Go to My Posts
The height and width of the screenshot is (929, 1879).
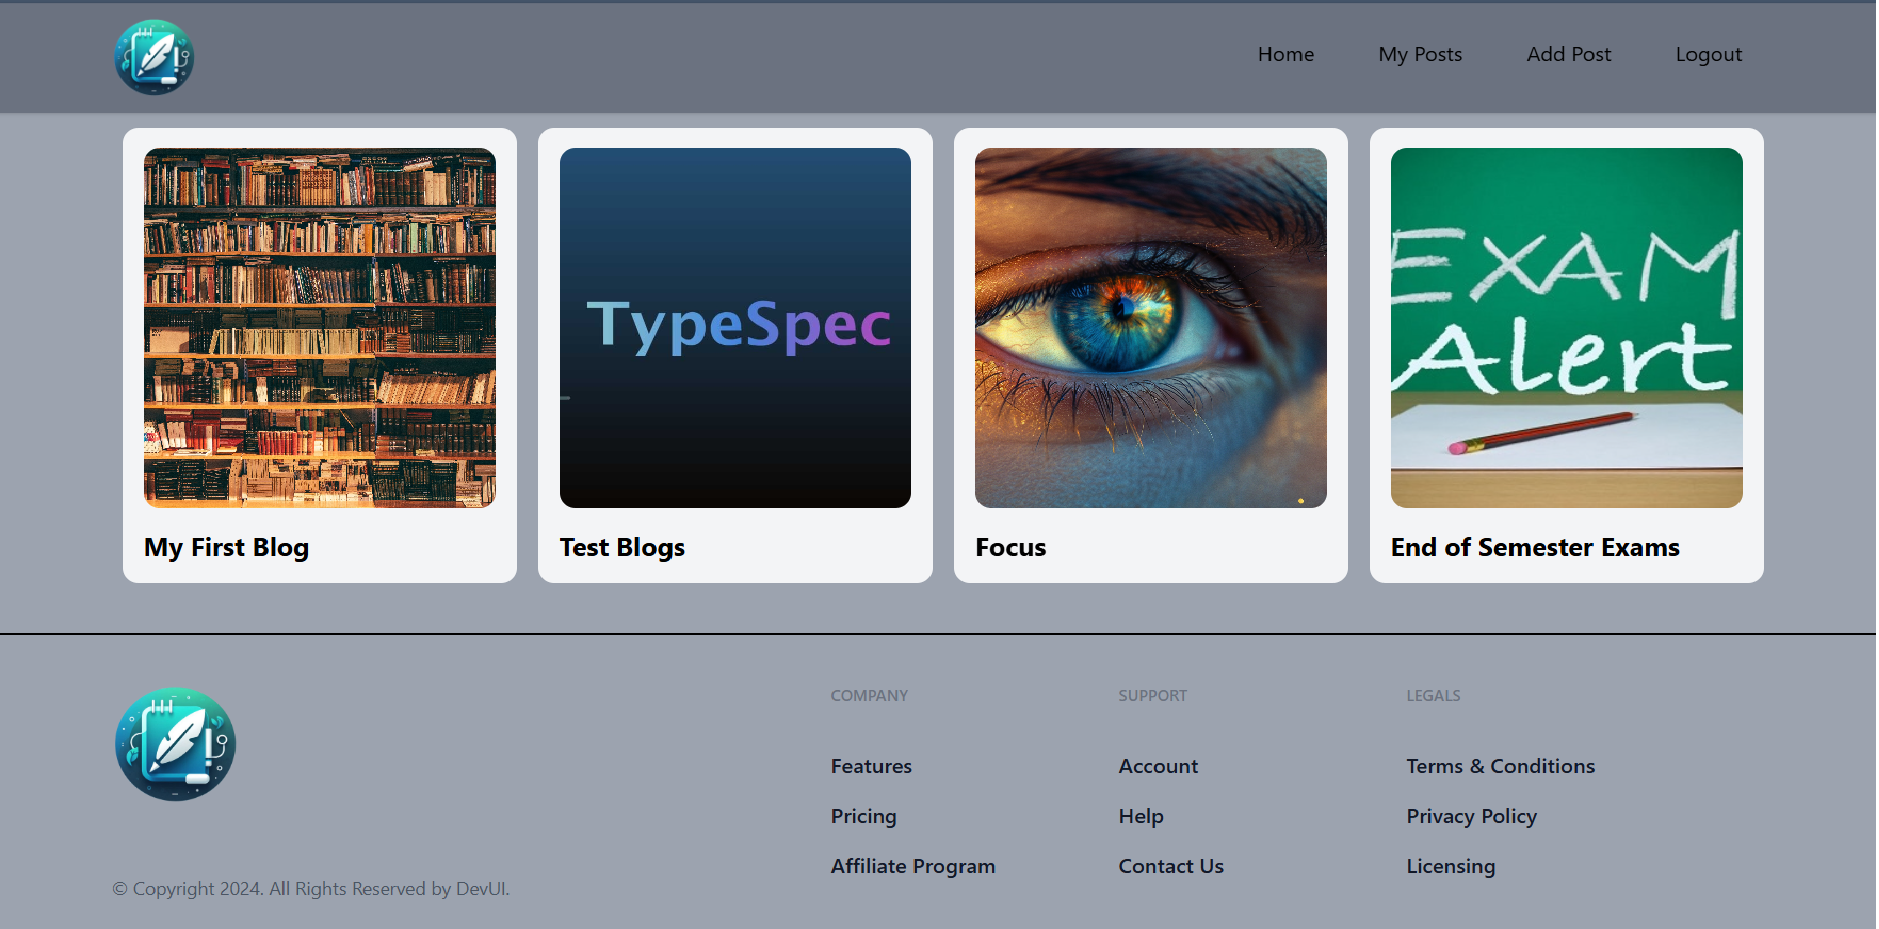pyautogui.click(x=1419, y=54)
